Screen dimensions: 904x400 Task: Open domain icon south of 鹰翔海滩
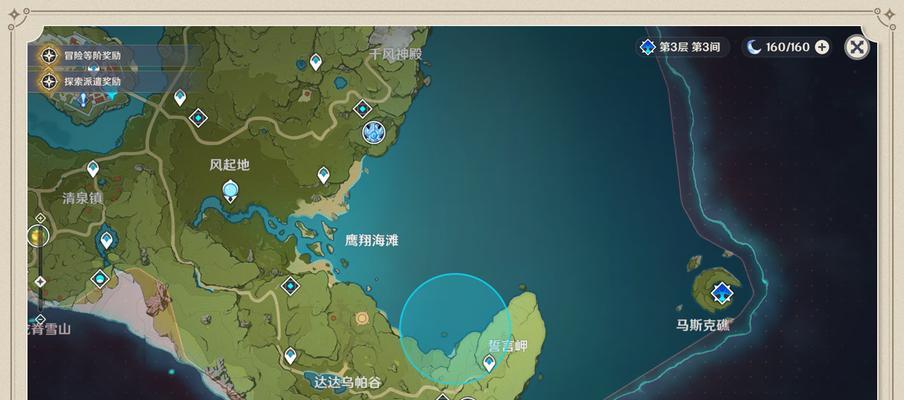click(290, 285)
